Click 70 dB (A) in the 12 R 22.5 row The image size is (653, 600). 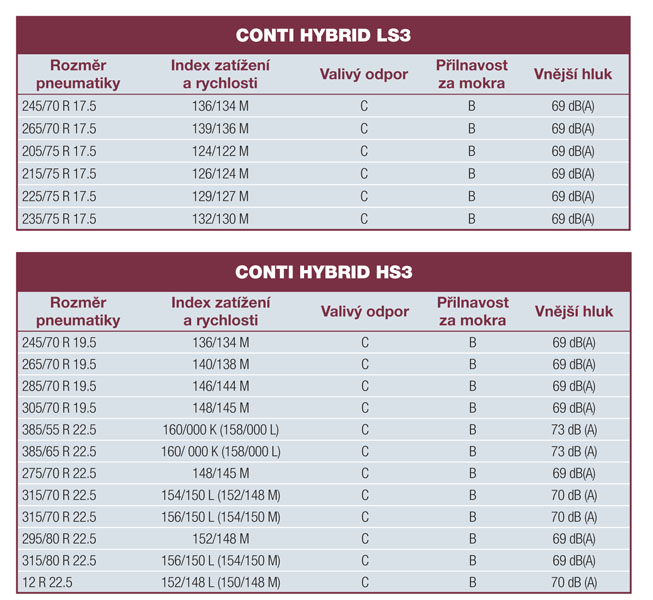tap(574, 582)
